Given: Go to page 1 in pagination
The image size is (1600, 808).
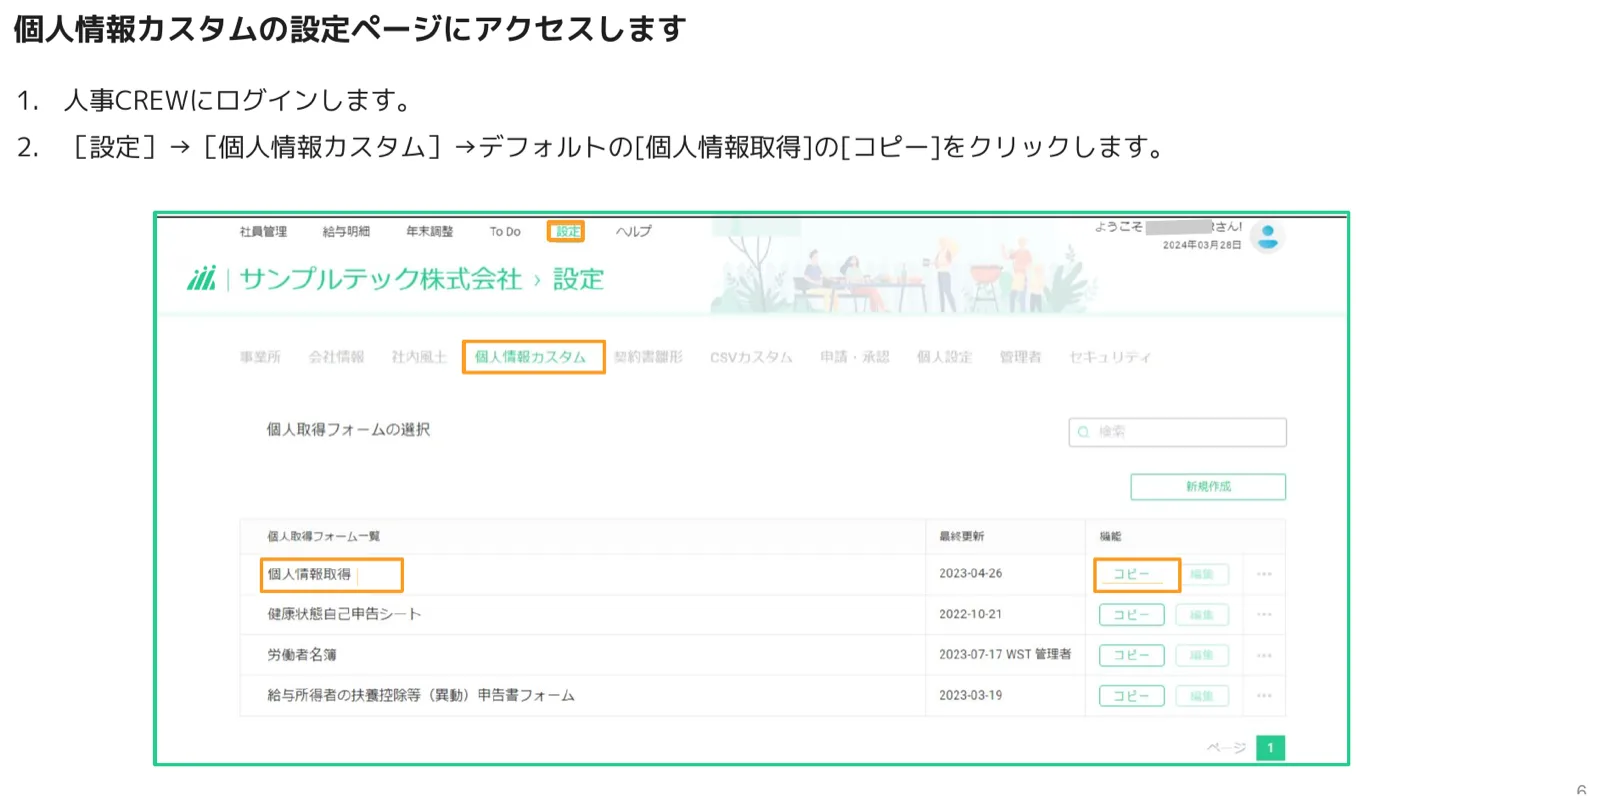Looking at the screenshot, I should coord(1270,748).
